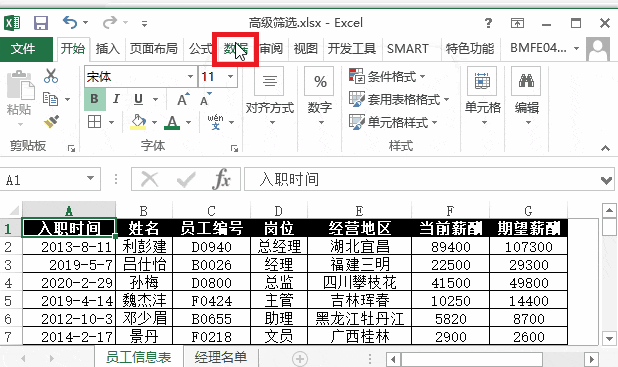Click the phonetic guide wén icon
Screen dimensions: 618x367
216,122
